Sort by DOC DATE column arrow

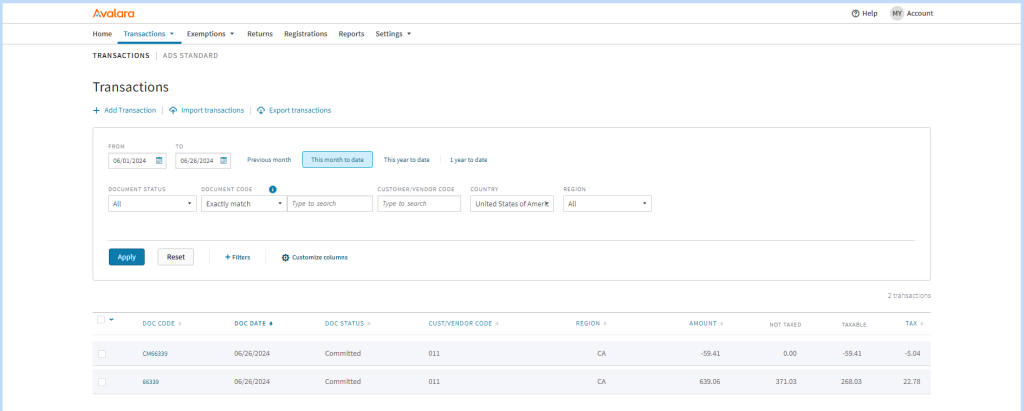click(x=271, y=323)
